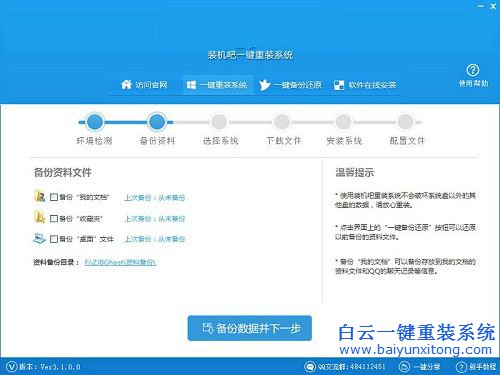Click the 温馨提示 heading
The width and height of the screenshot is (500, 375).
tap(354, 173)
